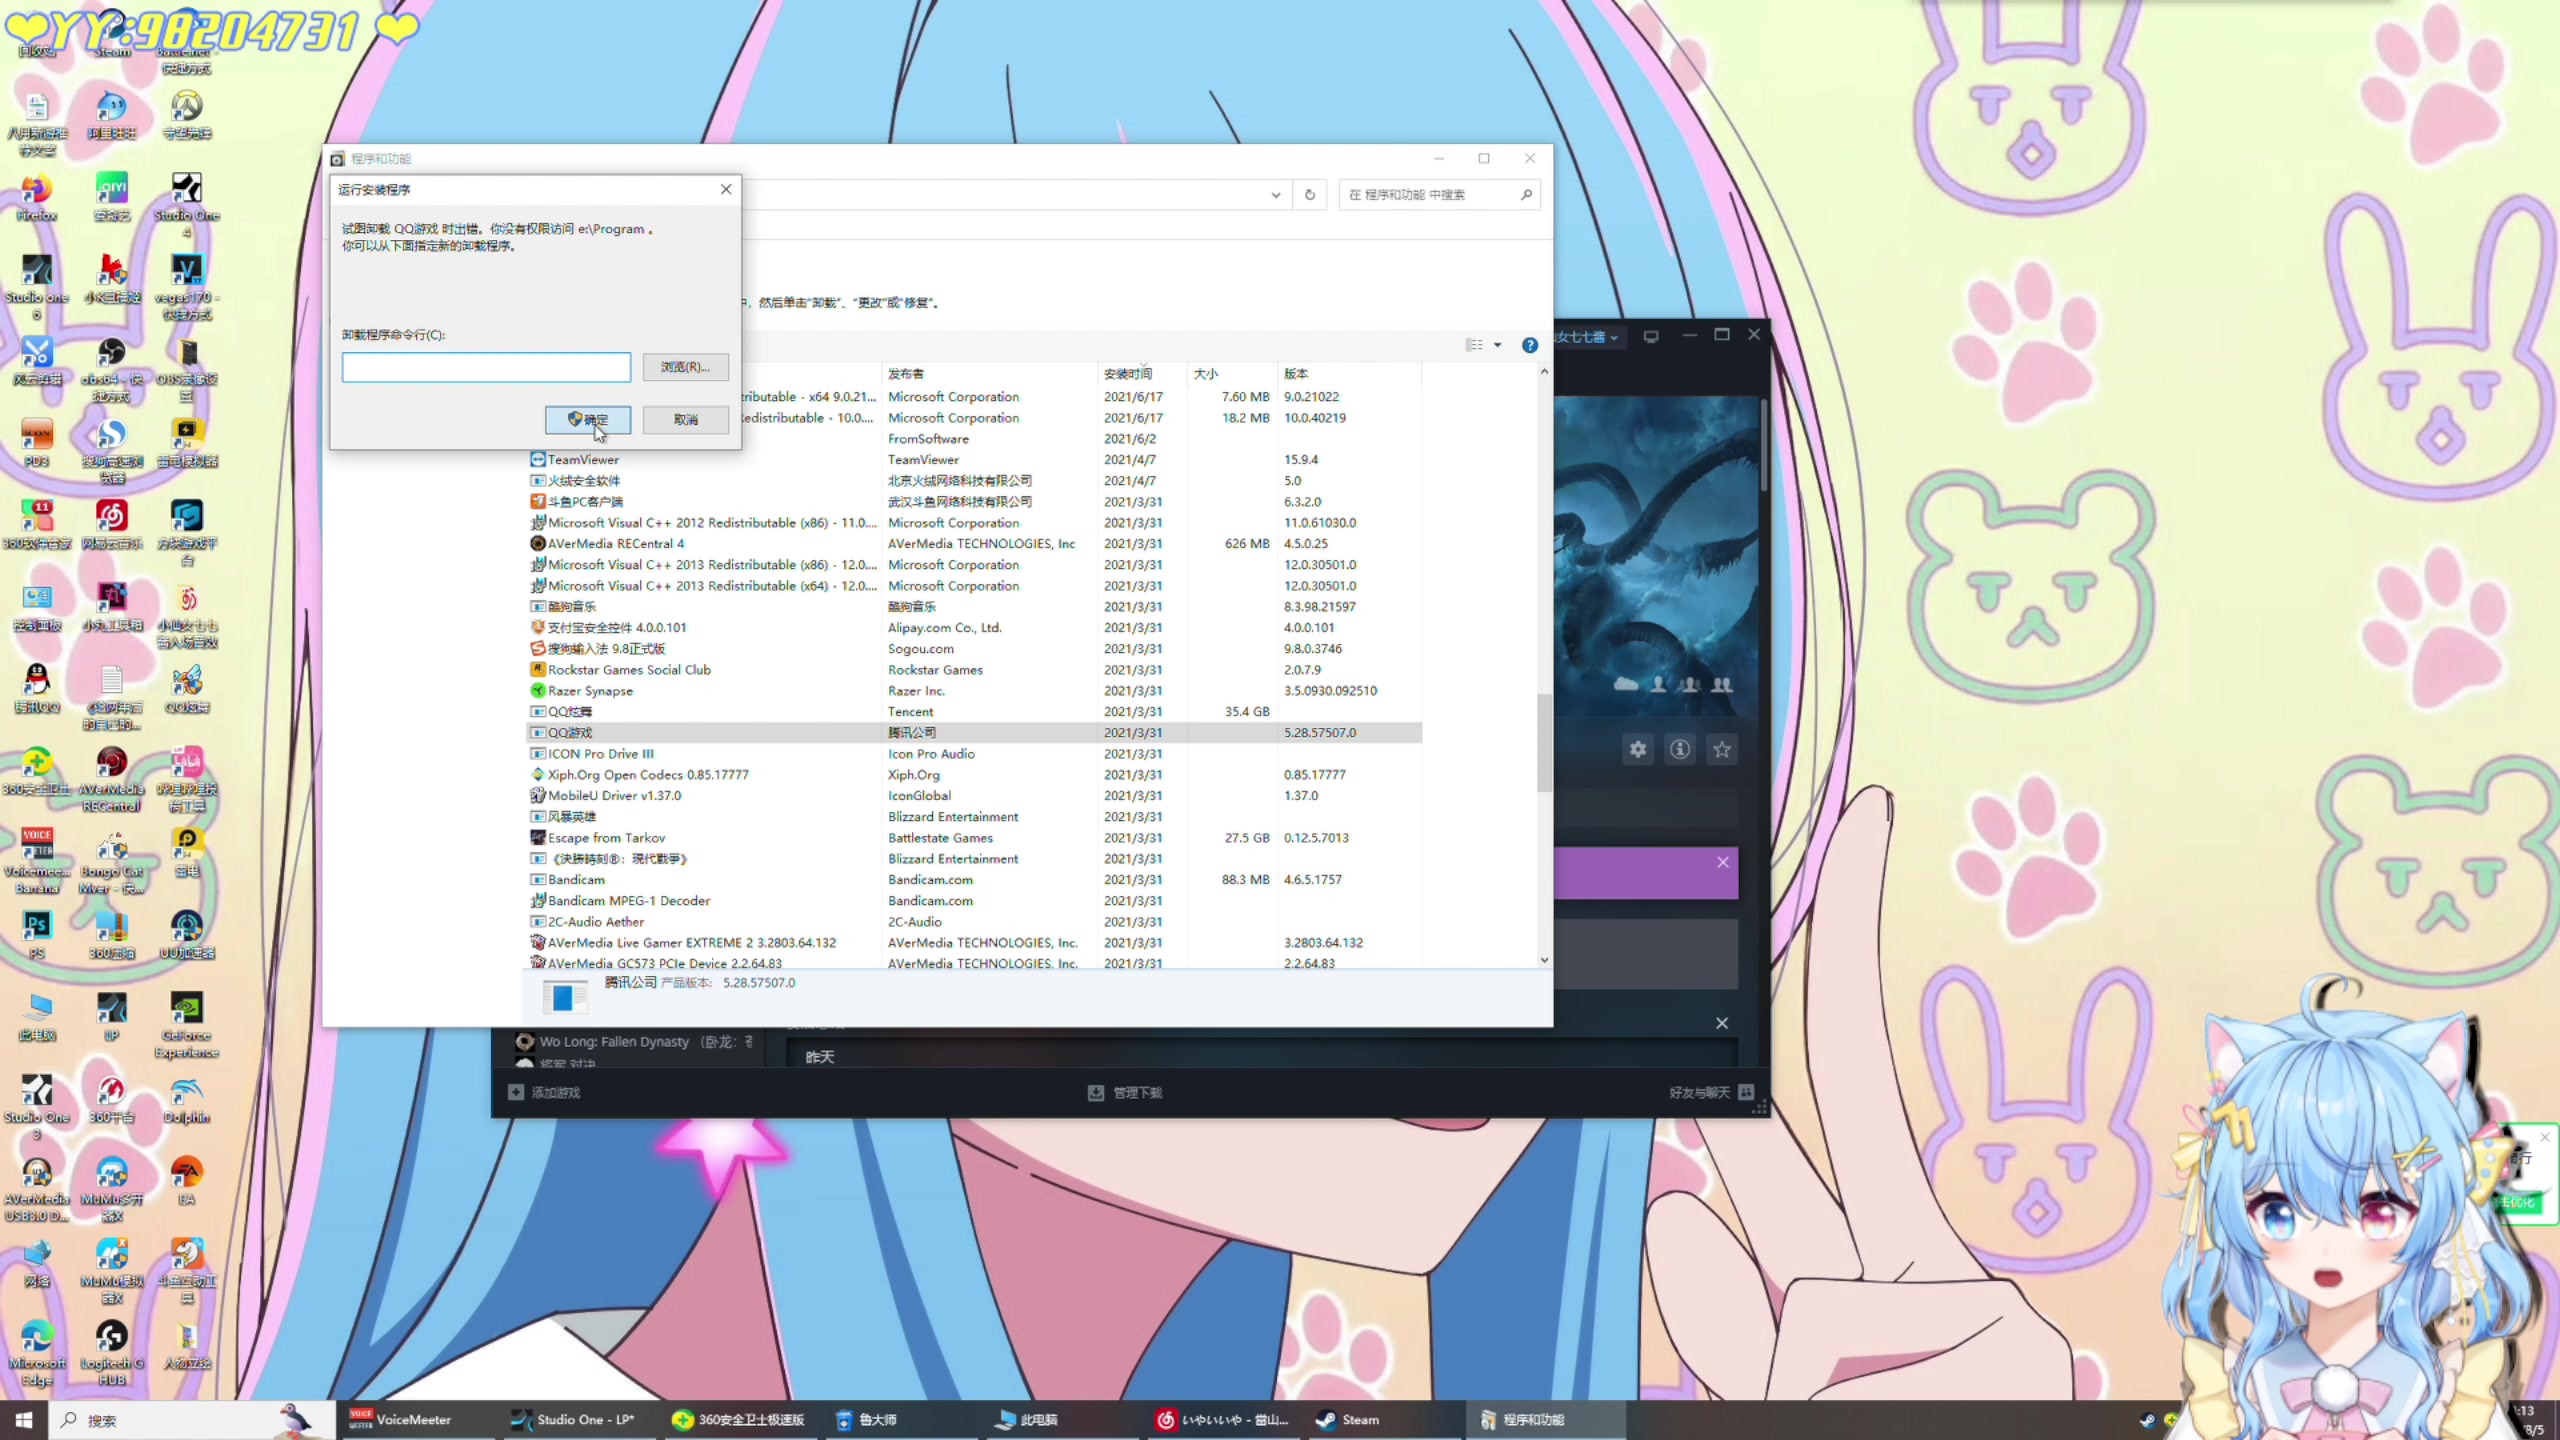Select AVerMedia RECentral 4 entry
This screenshot has height=1440, width=2560.
tap(615, 544)
